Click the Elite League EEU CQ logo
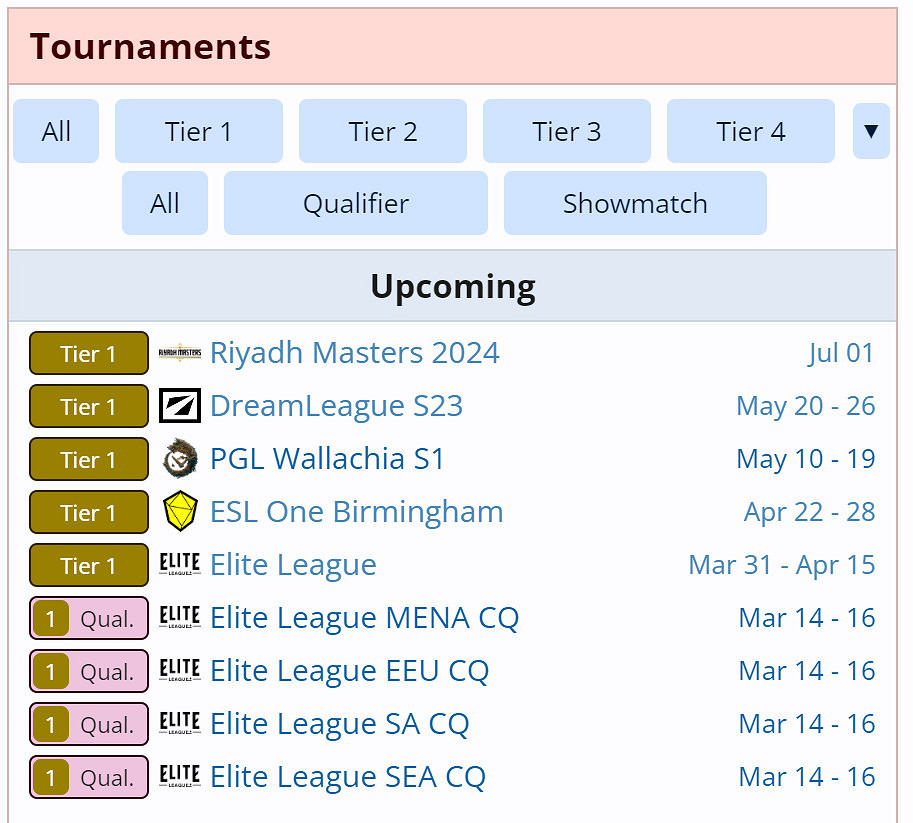The image size is (913, 823). (x=180, y=671)
